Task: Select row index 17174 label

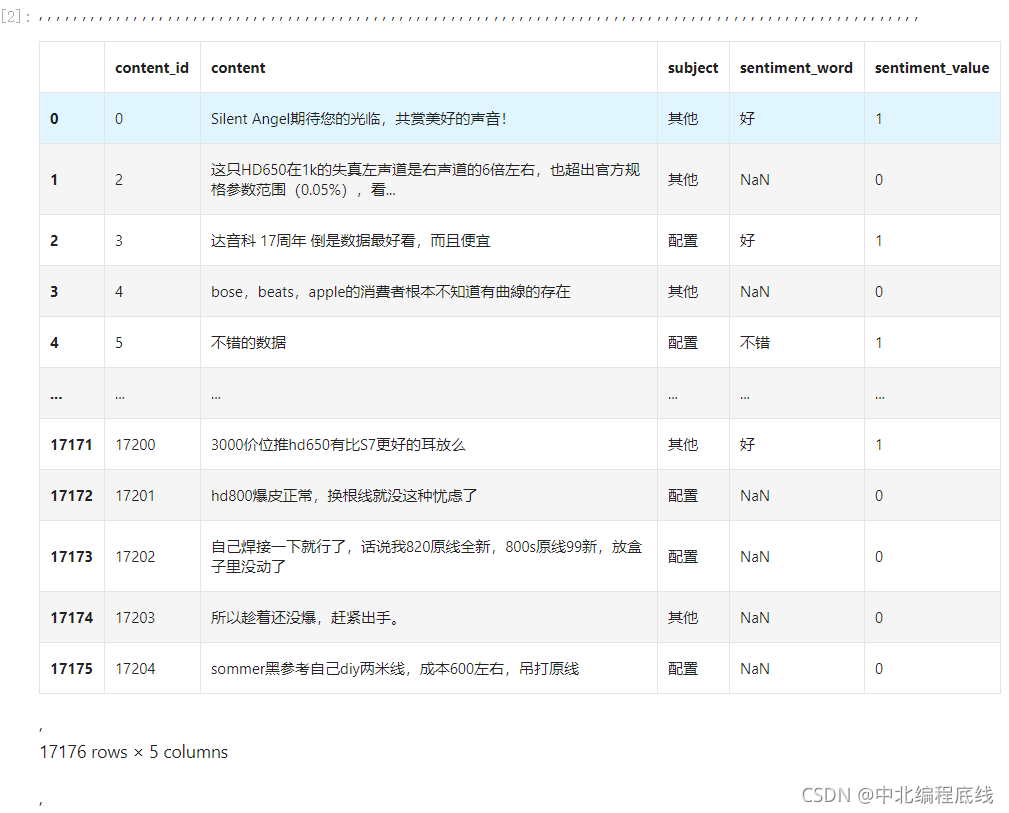Action: point(72,618)
